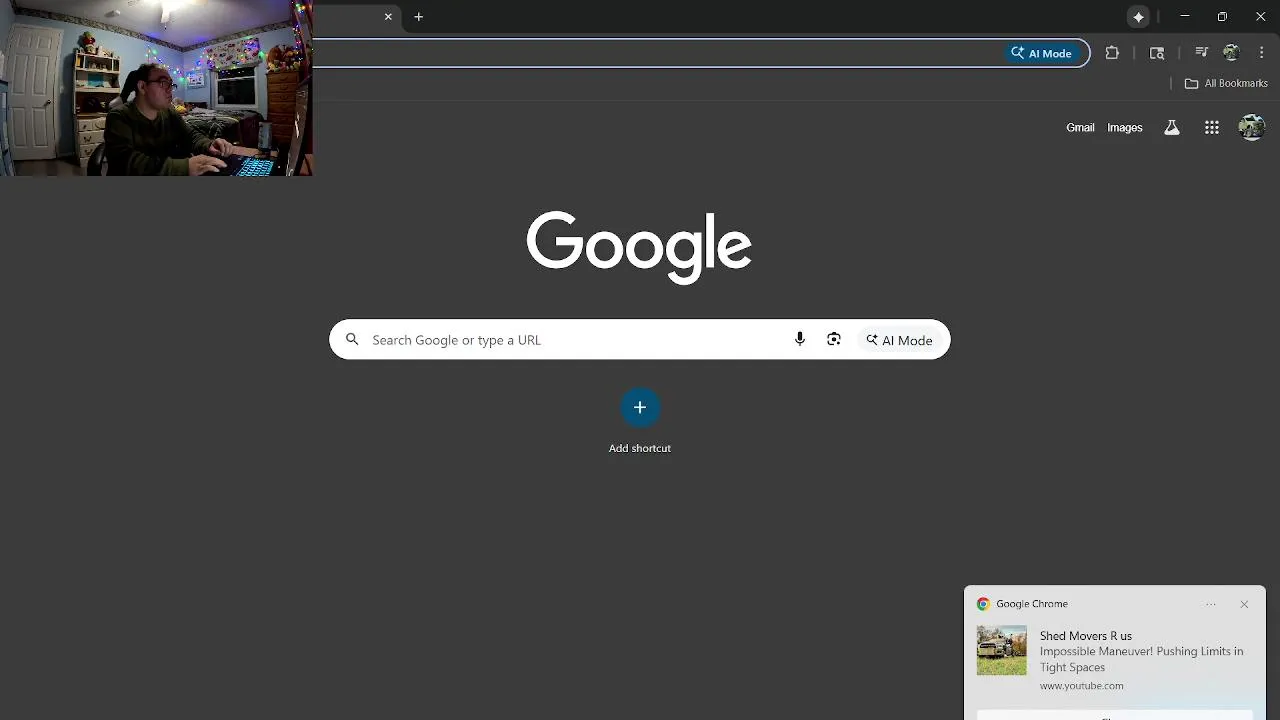1280x720 pixels.
Task: Open notification options ellipsis
Action: 1211,604
